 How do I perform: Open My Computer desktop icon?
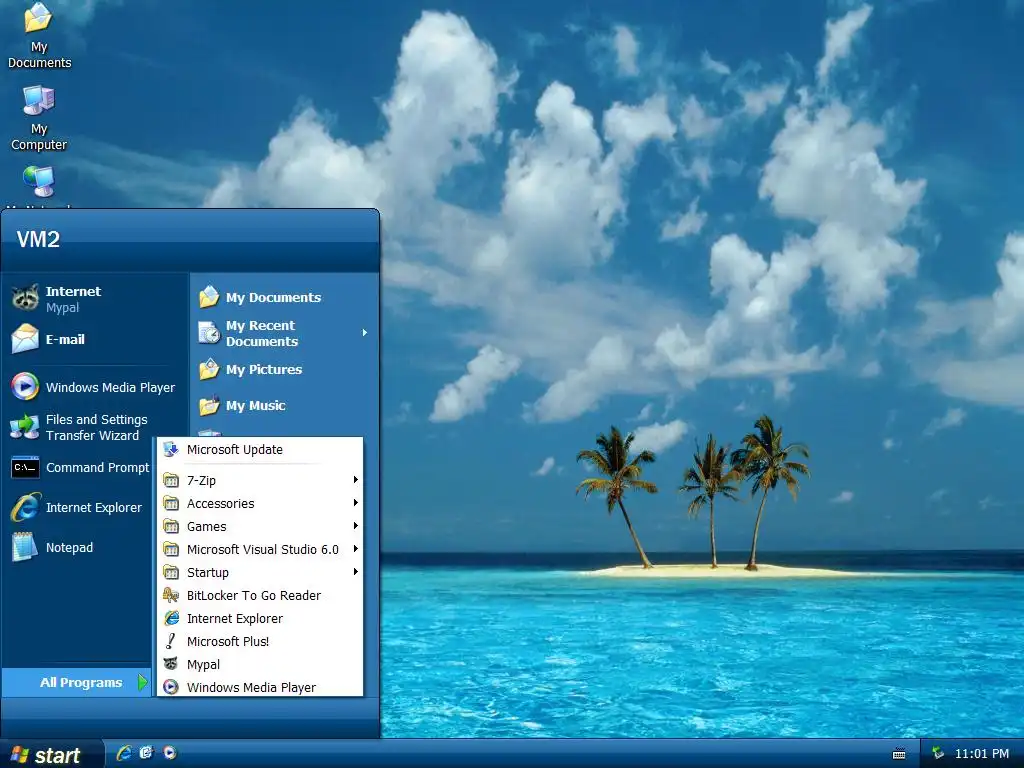(x=39, y=118)
